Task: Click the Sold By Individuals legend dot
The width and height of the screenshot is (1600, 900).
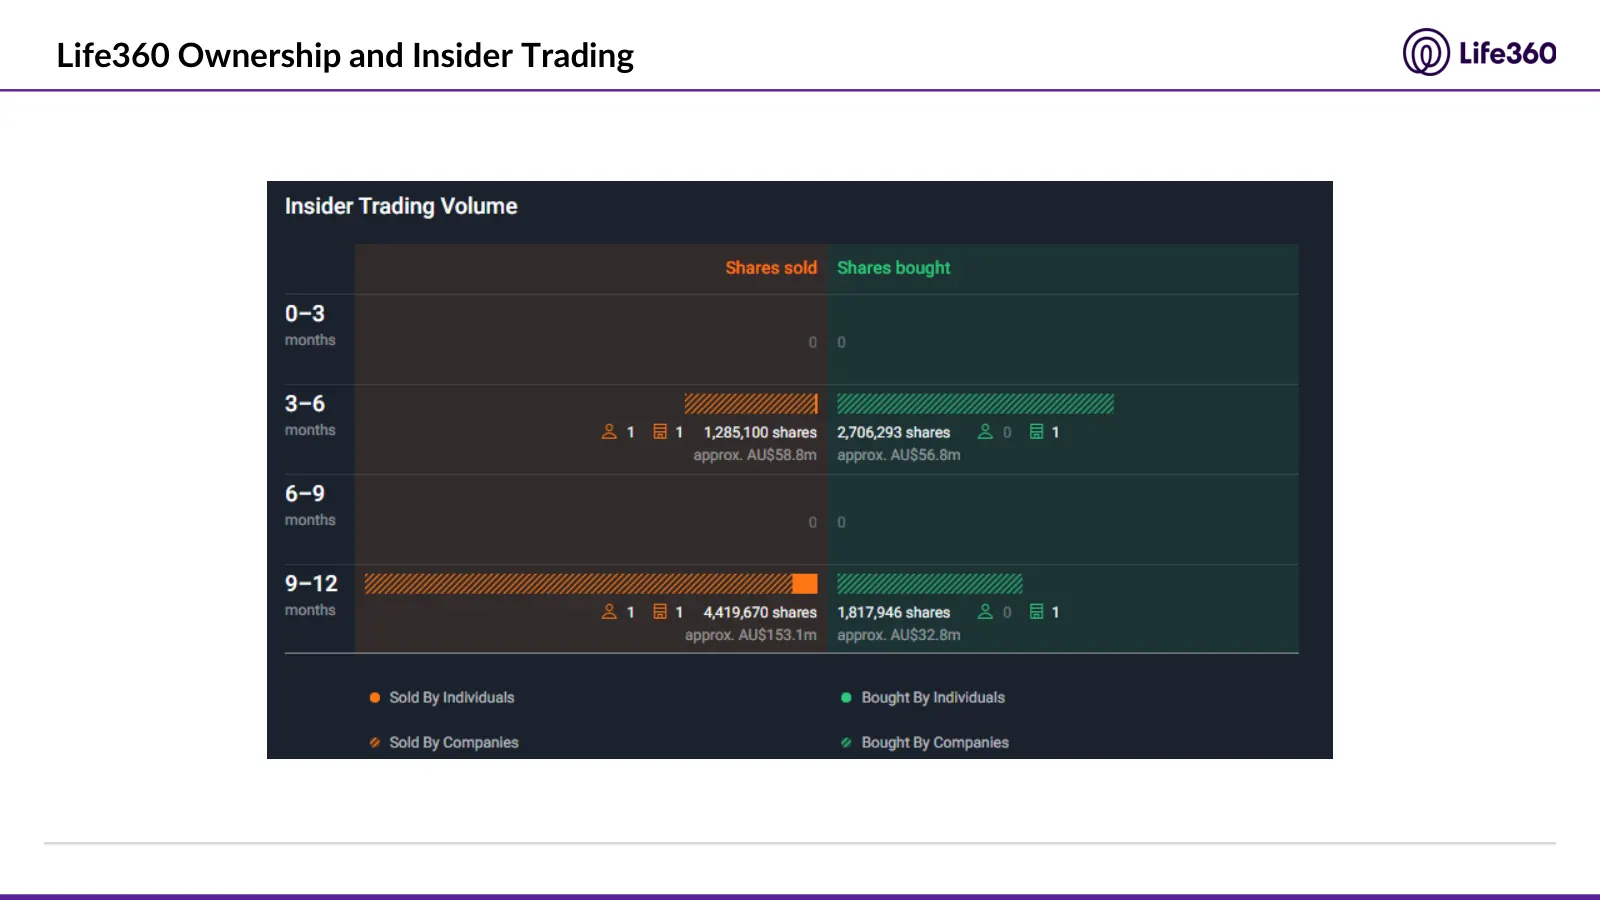Action: click(x=375, y=698)
